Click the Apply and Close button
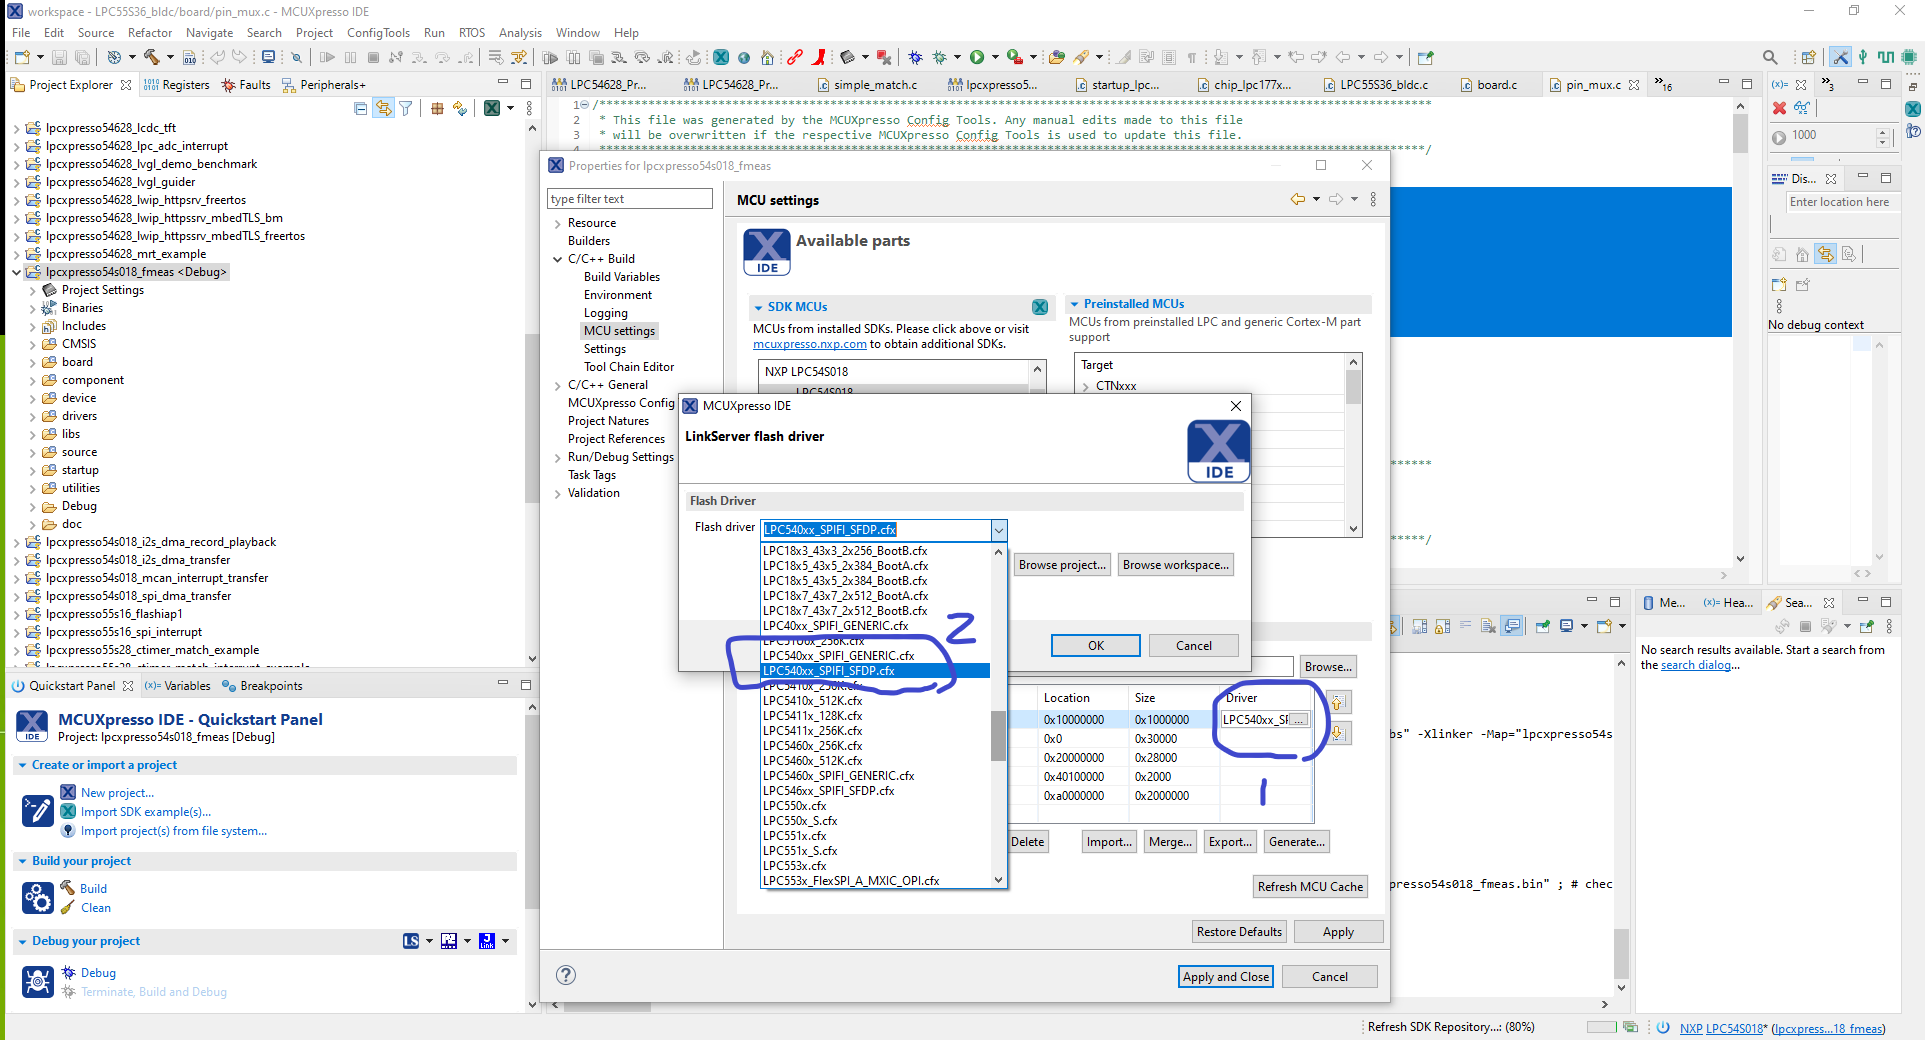 tap(1225, 976)
